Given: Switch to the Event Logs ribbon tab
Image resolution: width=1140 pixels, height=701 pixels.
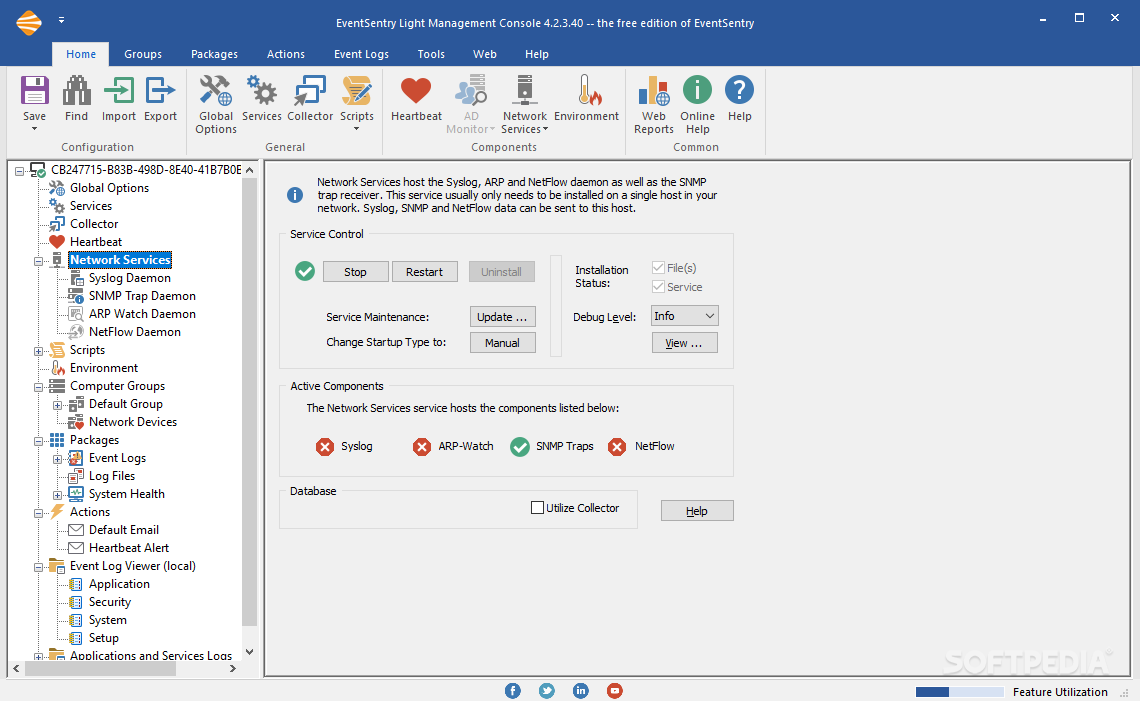Looking at the screenshot, I should (x=361, y=54).
